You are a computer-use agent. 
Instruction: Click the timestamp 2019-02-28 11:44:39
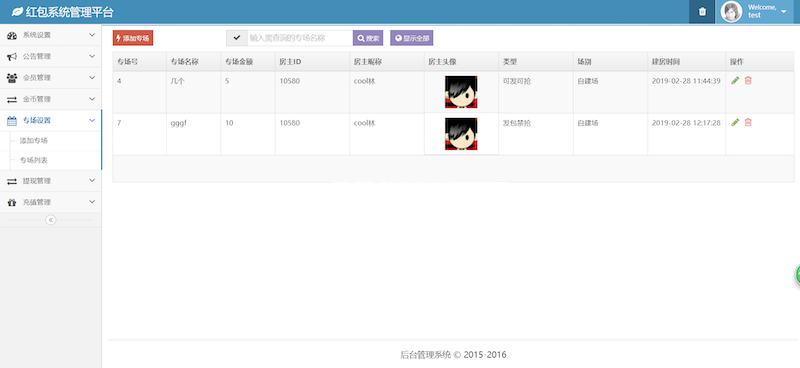click(x=686, y=81)
